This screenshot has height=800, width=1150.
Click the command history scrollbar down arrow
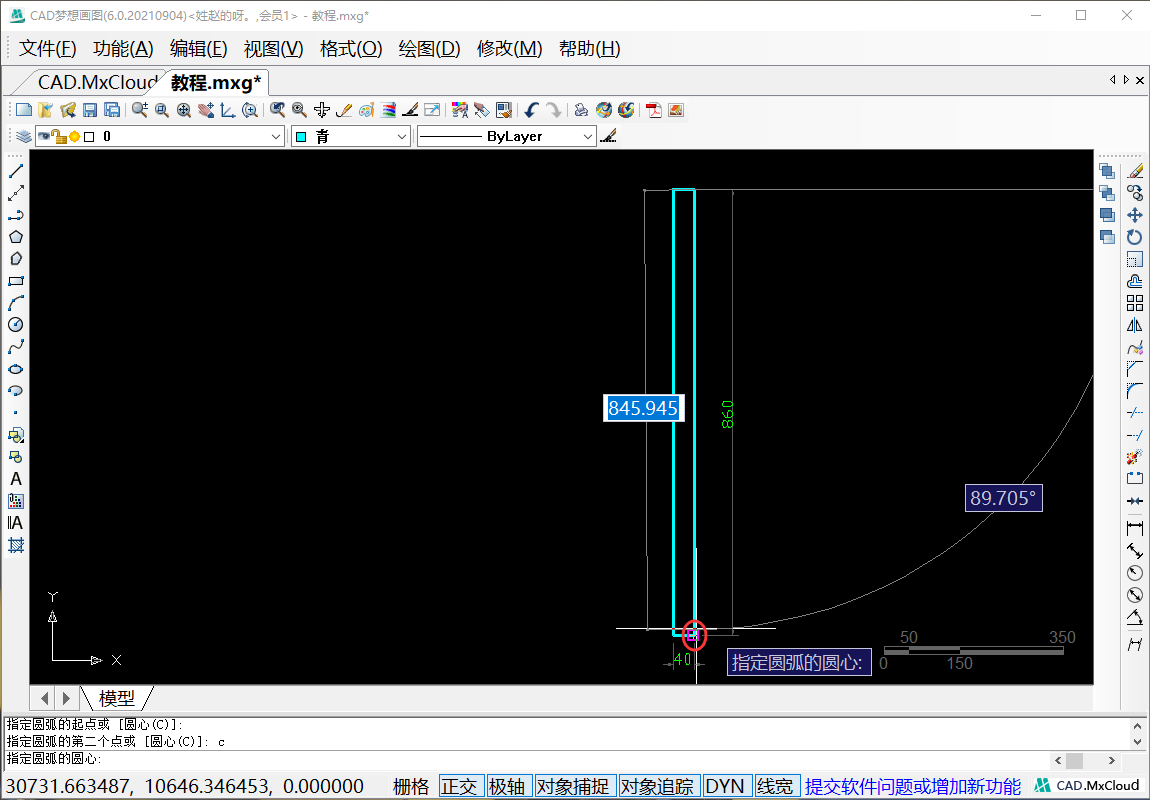[x=1139, y=741]
